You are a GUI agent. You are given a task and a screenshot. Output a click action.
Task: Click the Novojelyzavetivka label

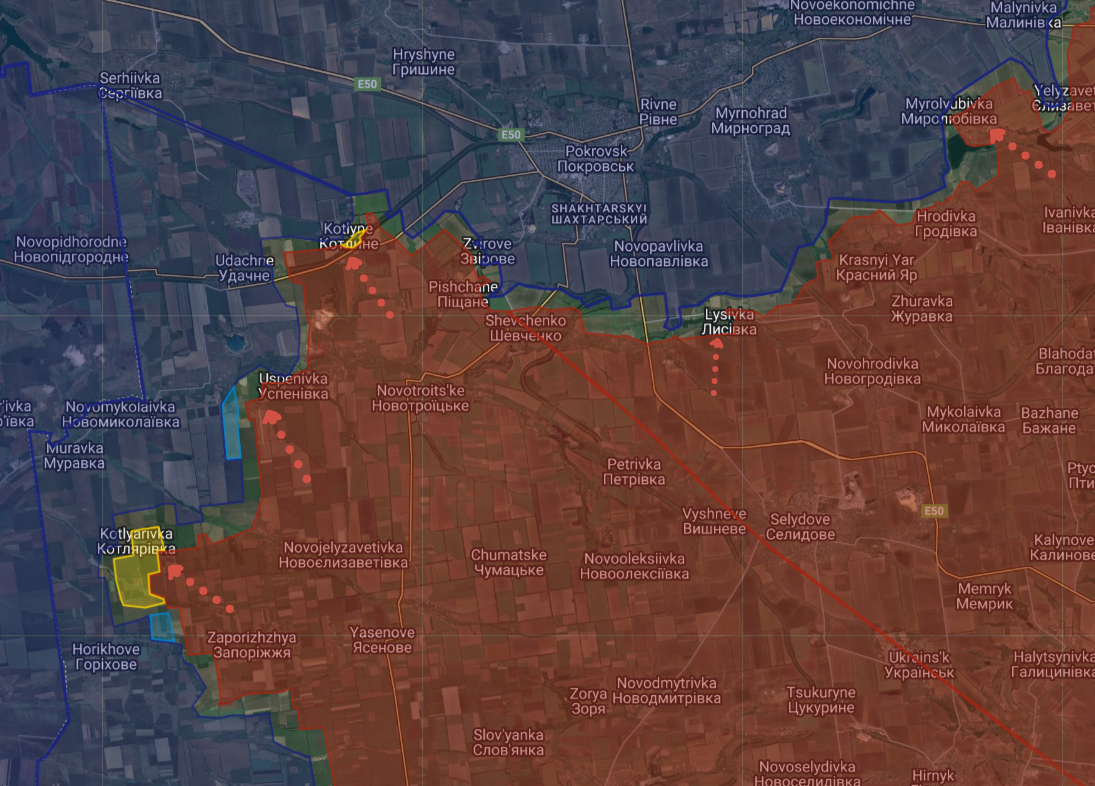(344, 555)
